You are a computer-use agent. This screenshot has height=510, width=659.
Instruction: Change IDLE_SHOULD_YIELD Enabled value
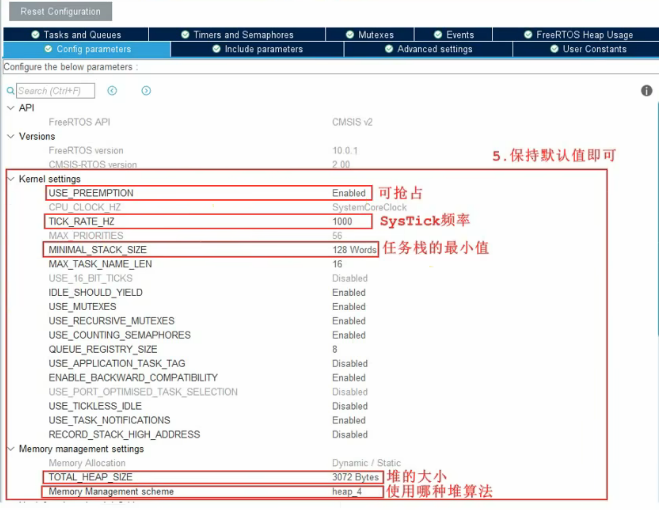coord(349,293)
